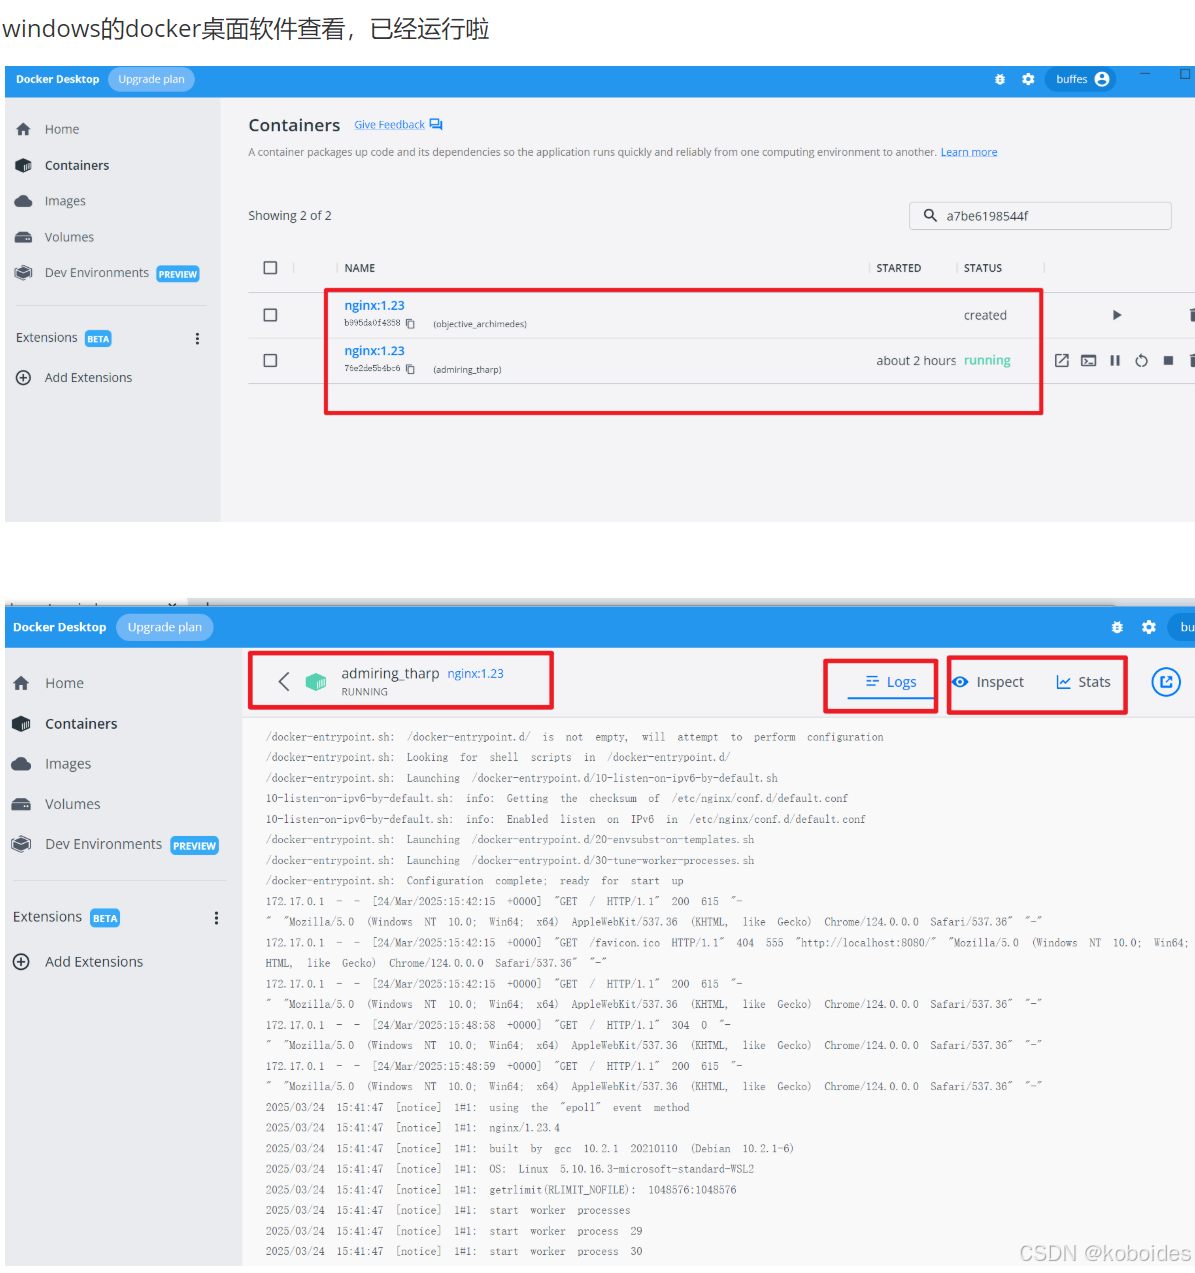1195x1273 pixels.
Task: Go to Home in logs view window sidebar
Action: (x=64, y=683)
